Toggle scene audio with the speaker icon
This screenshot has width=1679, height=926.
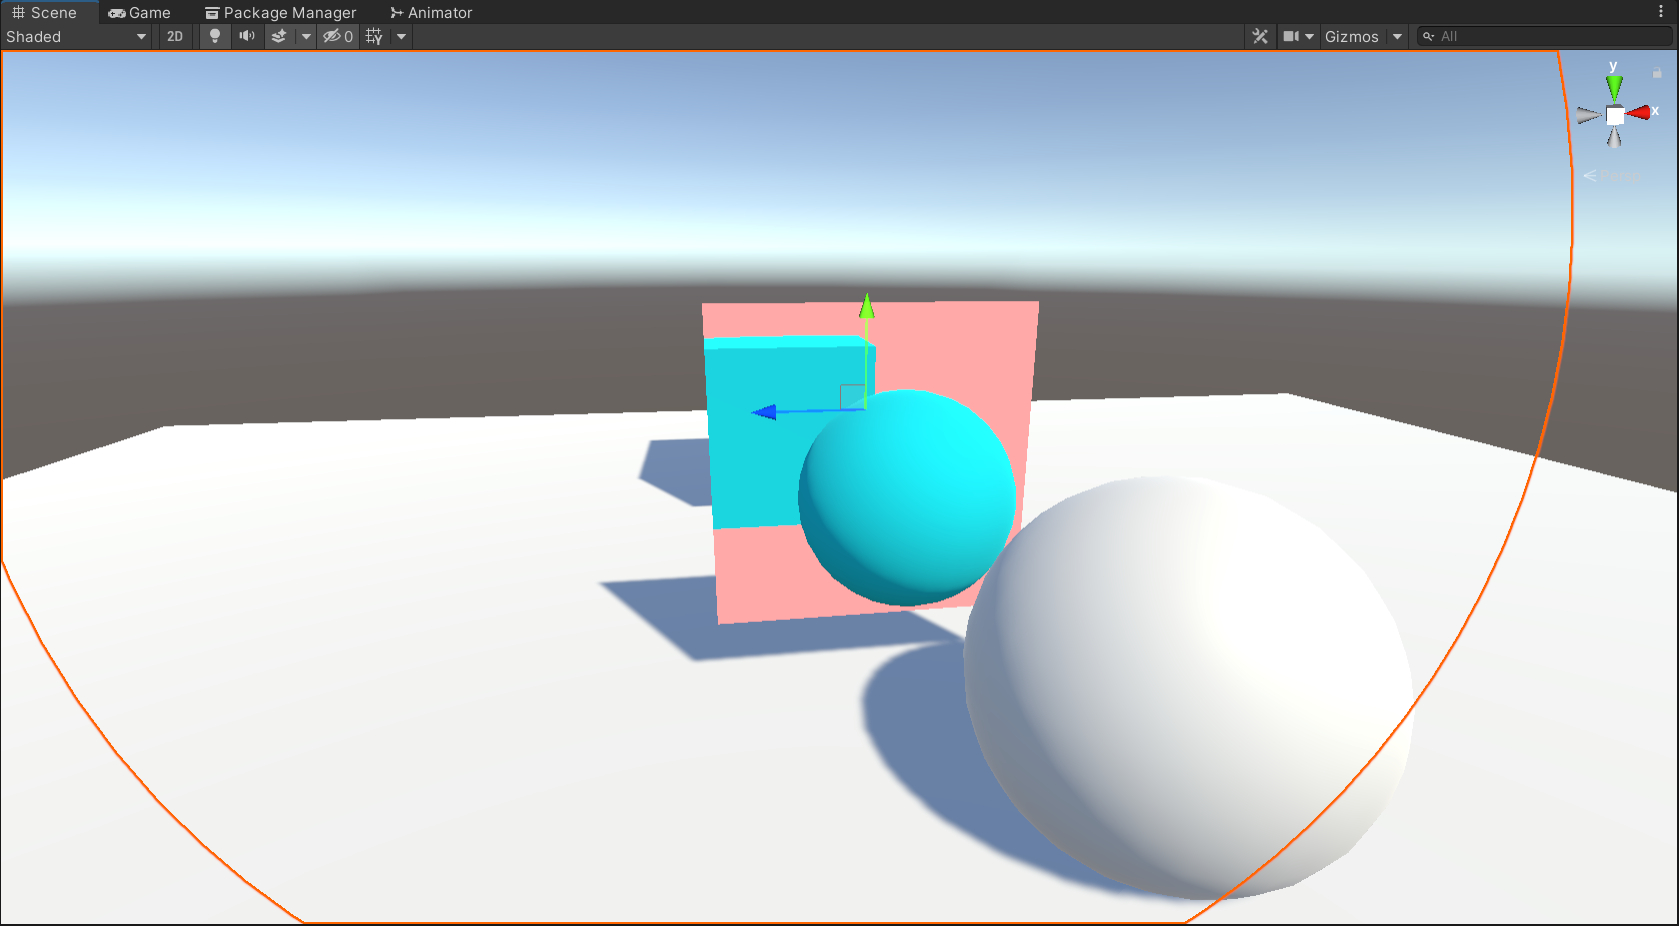pos(247,36)
